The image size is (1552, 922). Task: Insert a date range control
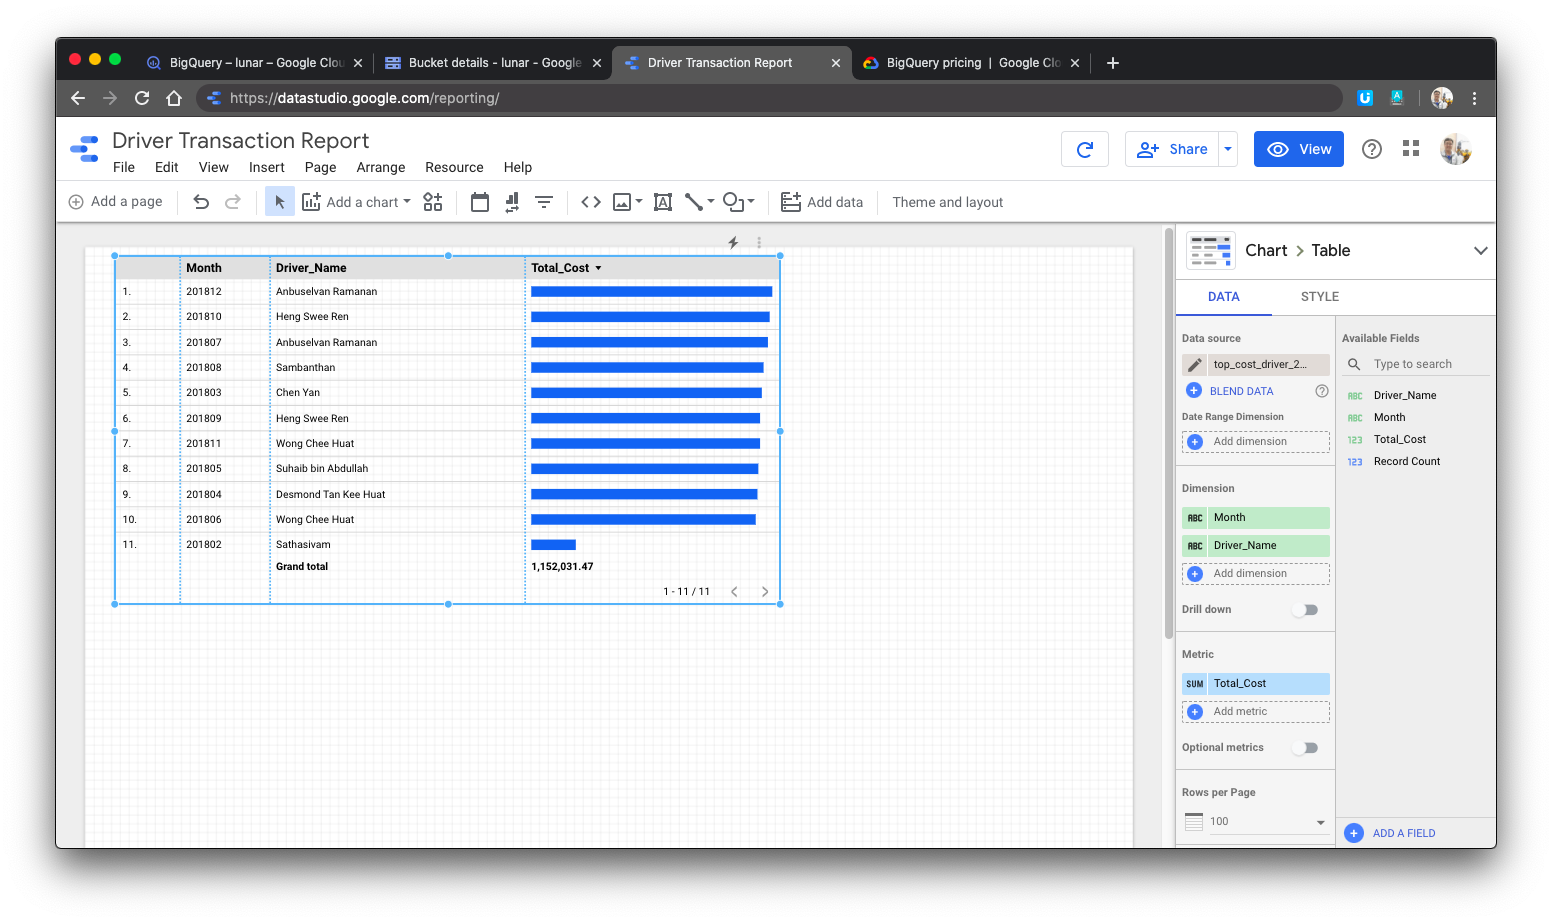(479, 201)
